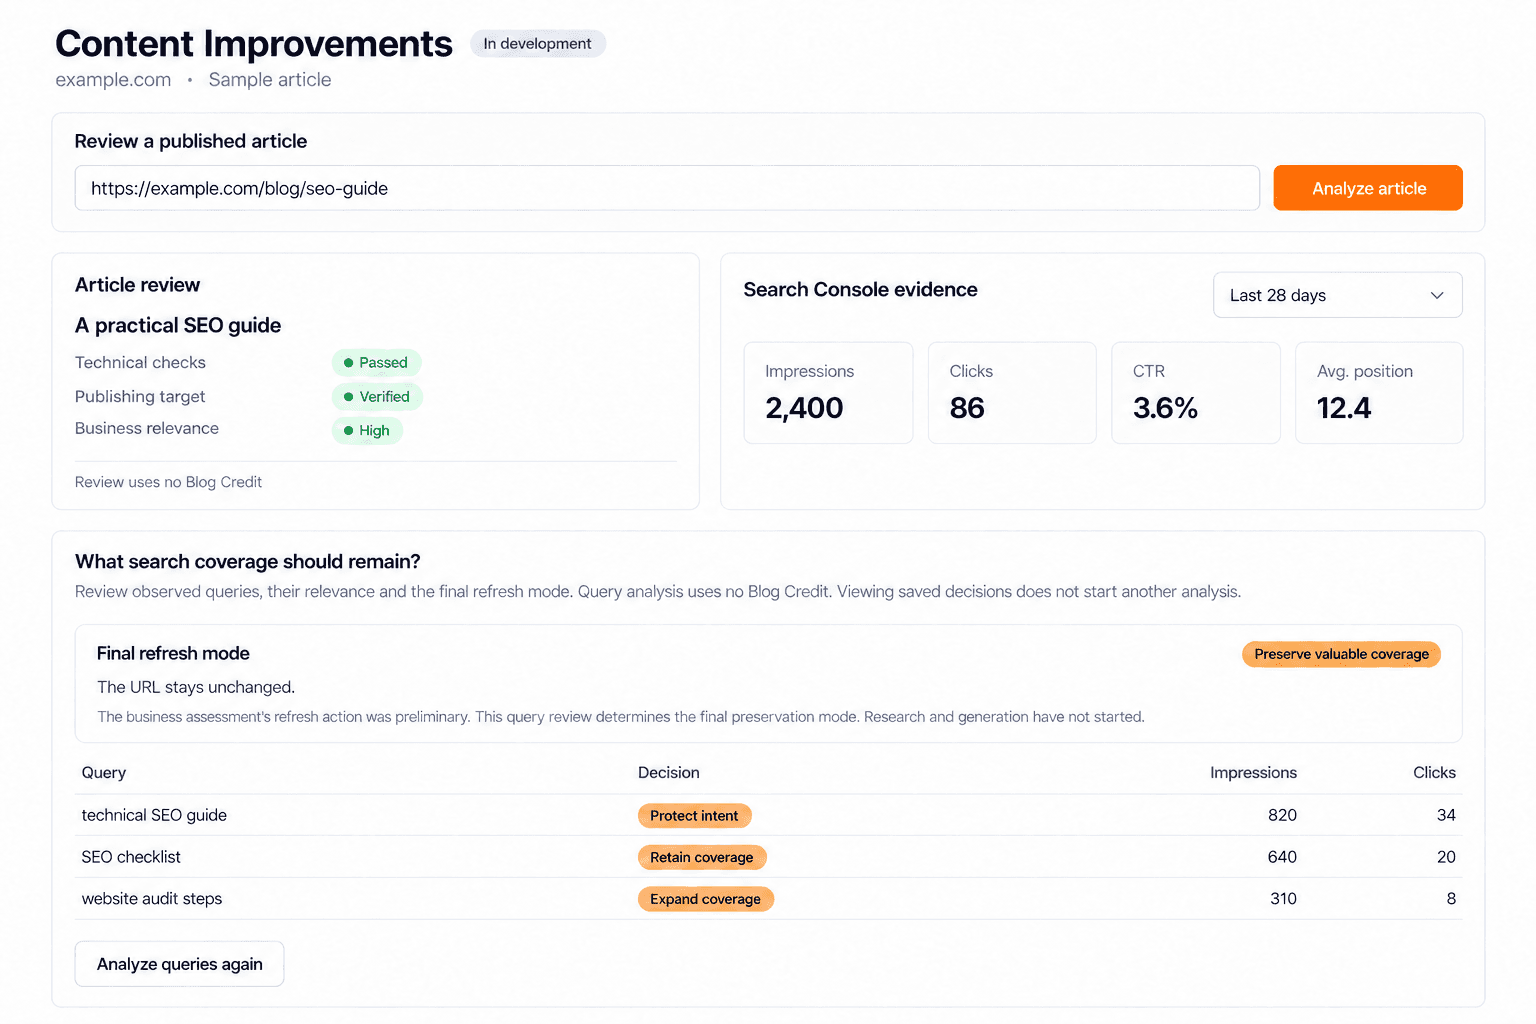Click Analyze queries again button
Screen dimensions: 1536x1024
point(179,964)
